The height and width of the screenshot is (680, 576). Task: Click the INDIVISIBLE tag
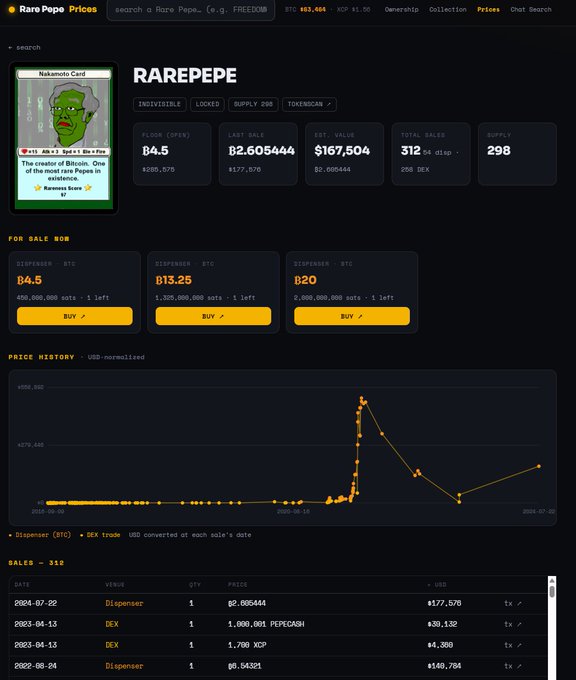[159, 104]
